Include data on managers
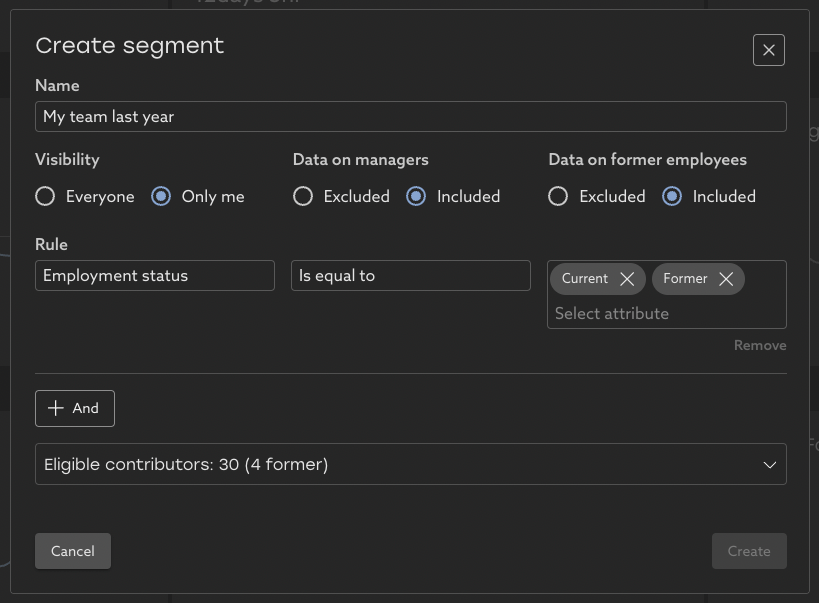 [416, 197]
